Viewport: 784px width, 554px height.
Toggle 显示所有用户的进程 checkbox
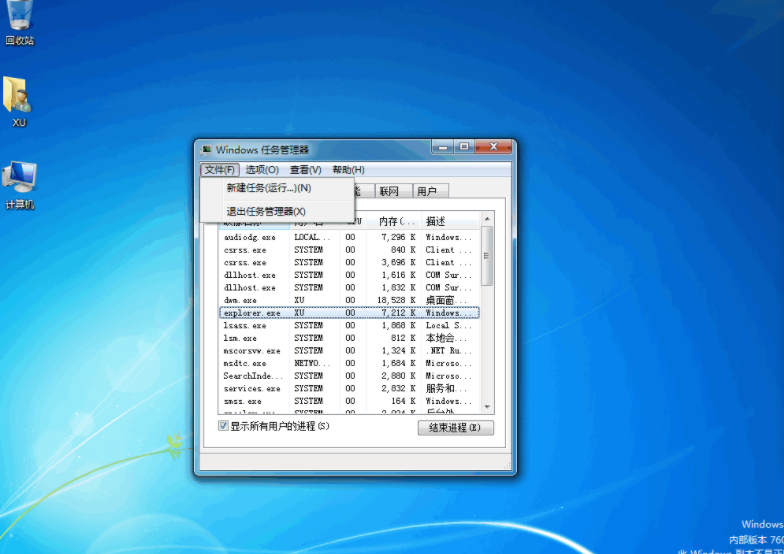point(224,426)
